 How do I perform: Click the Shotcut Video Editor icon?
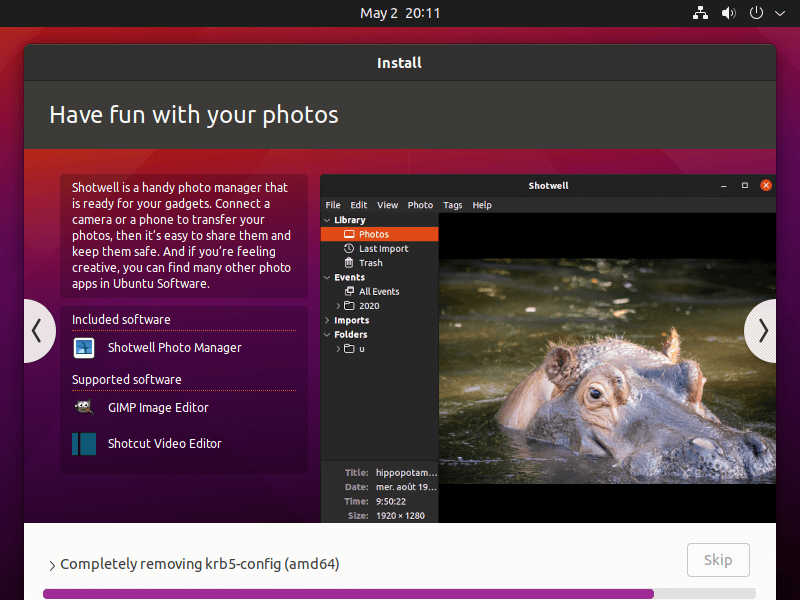[x=84, y=444]
